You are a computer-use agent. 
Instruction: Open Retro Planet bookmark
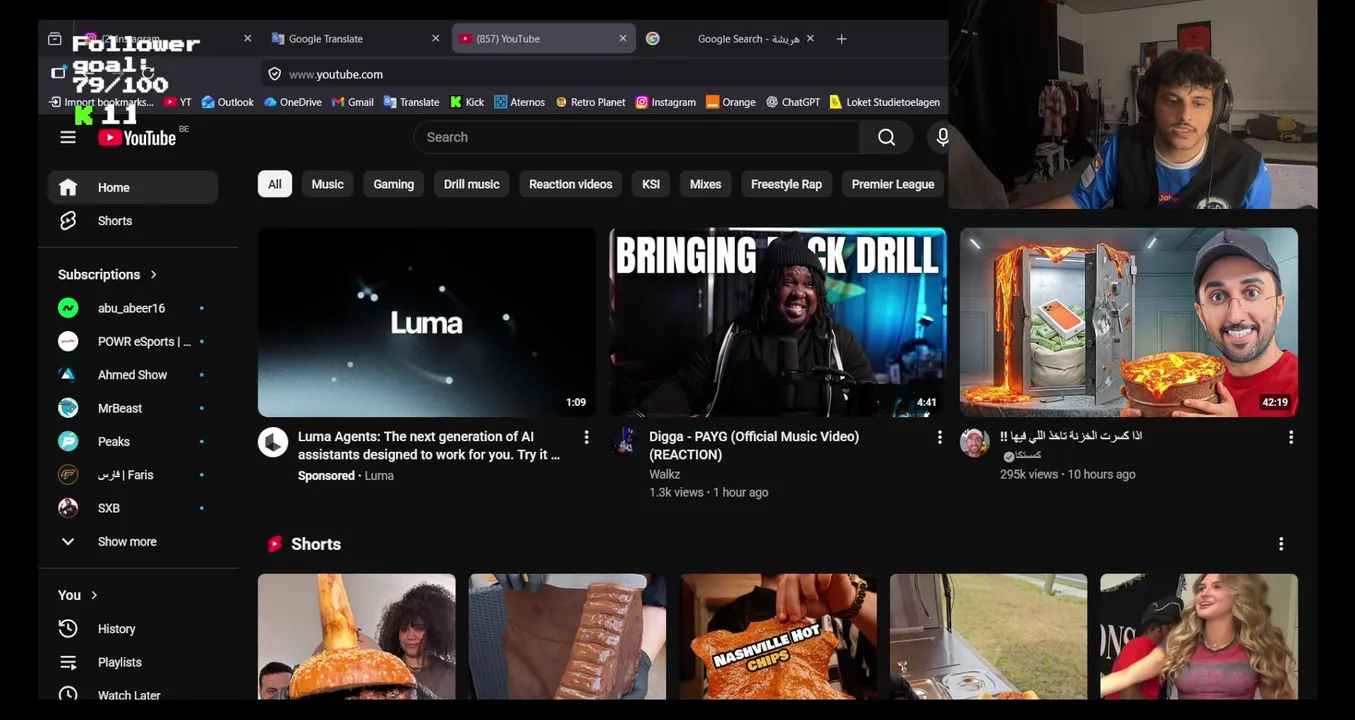click(590, 102)
